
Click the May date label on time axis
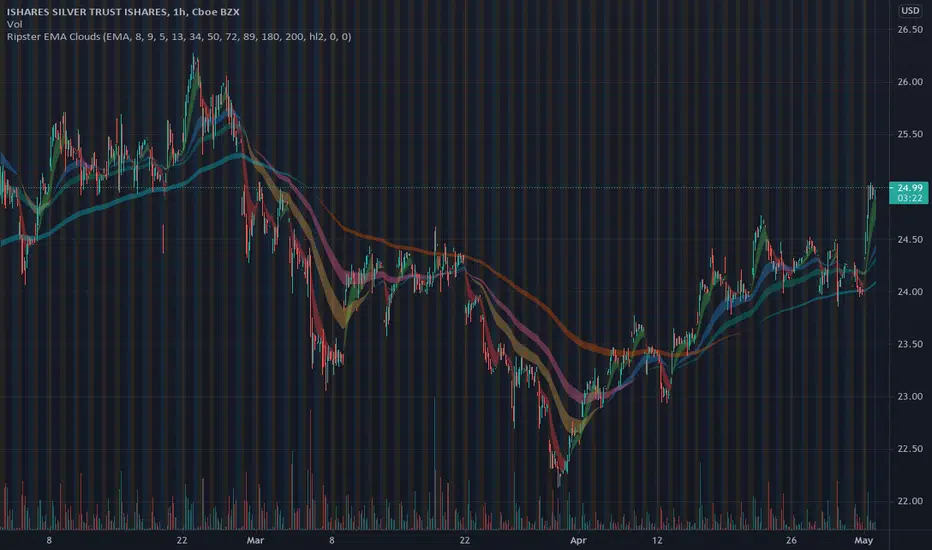coord(863,540)
